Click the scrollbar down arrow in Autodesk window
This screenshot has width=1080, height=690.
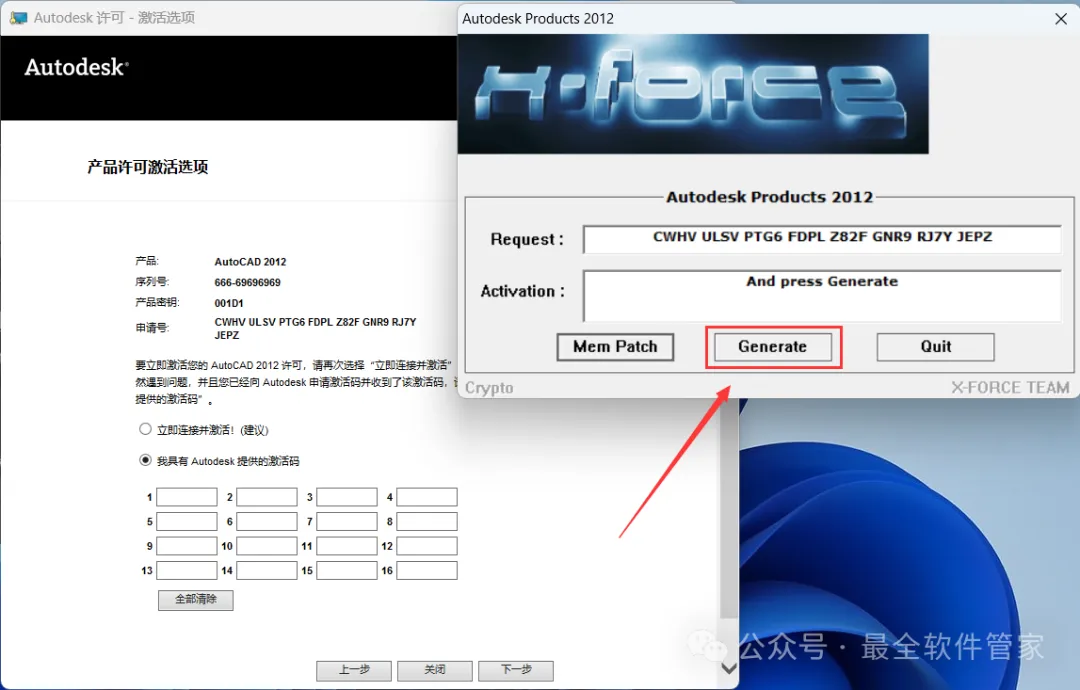pyautogui.click(x=729, y=668)
